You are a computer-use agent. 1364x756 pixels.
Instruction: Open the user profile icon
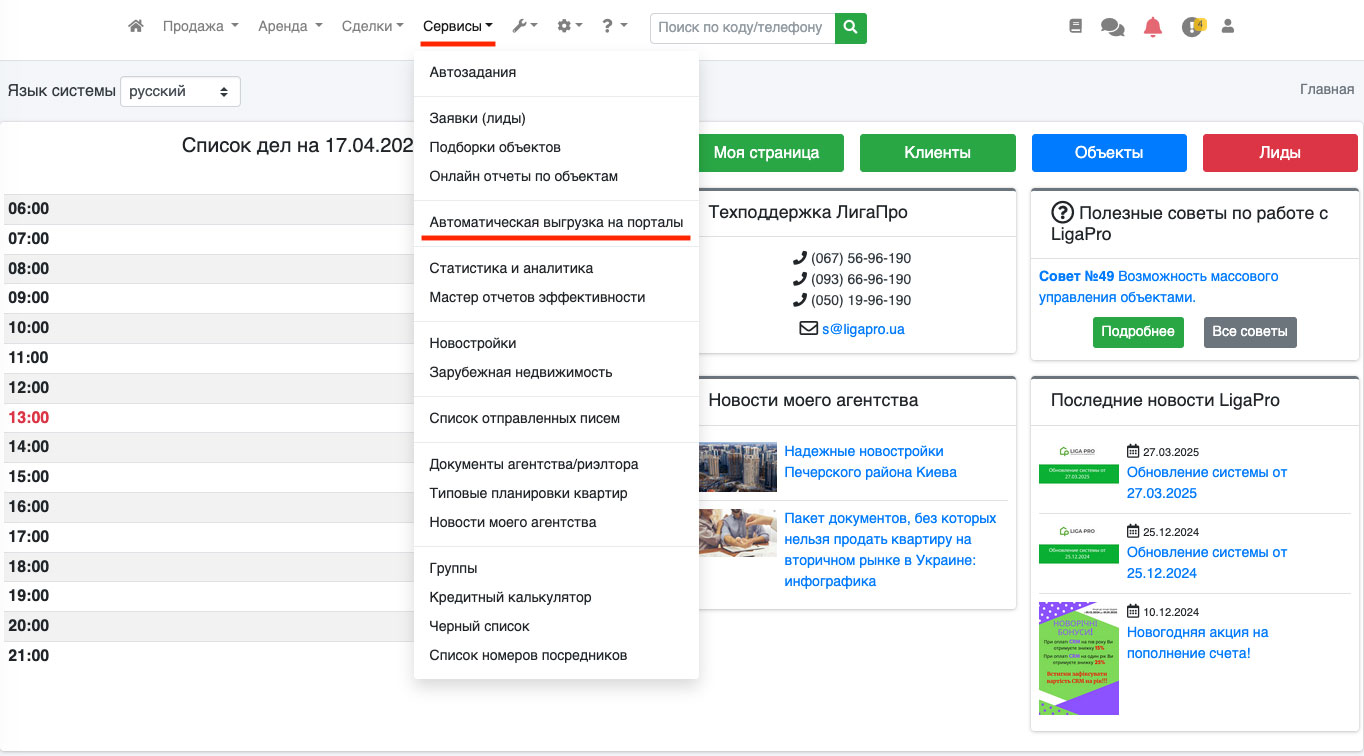1228,28
